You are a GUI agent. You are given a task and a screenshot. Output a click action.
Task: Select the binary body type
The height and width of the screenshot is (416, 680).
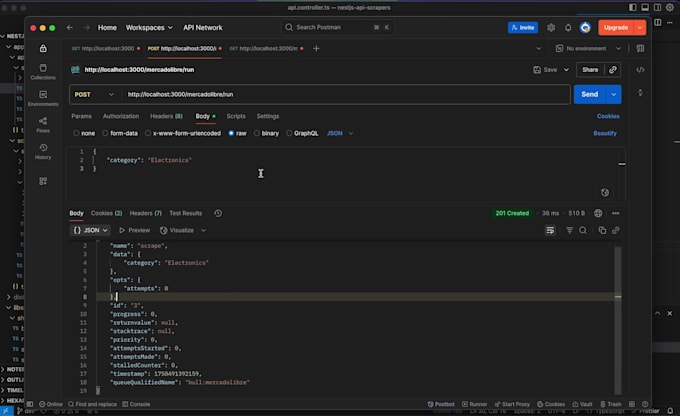pos(266,133)
